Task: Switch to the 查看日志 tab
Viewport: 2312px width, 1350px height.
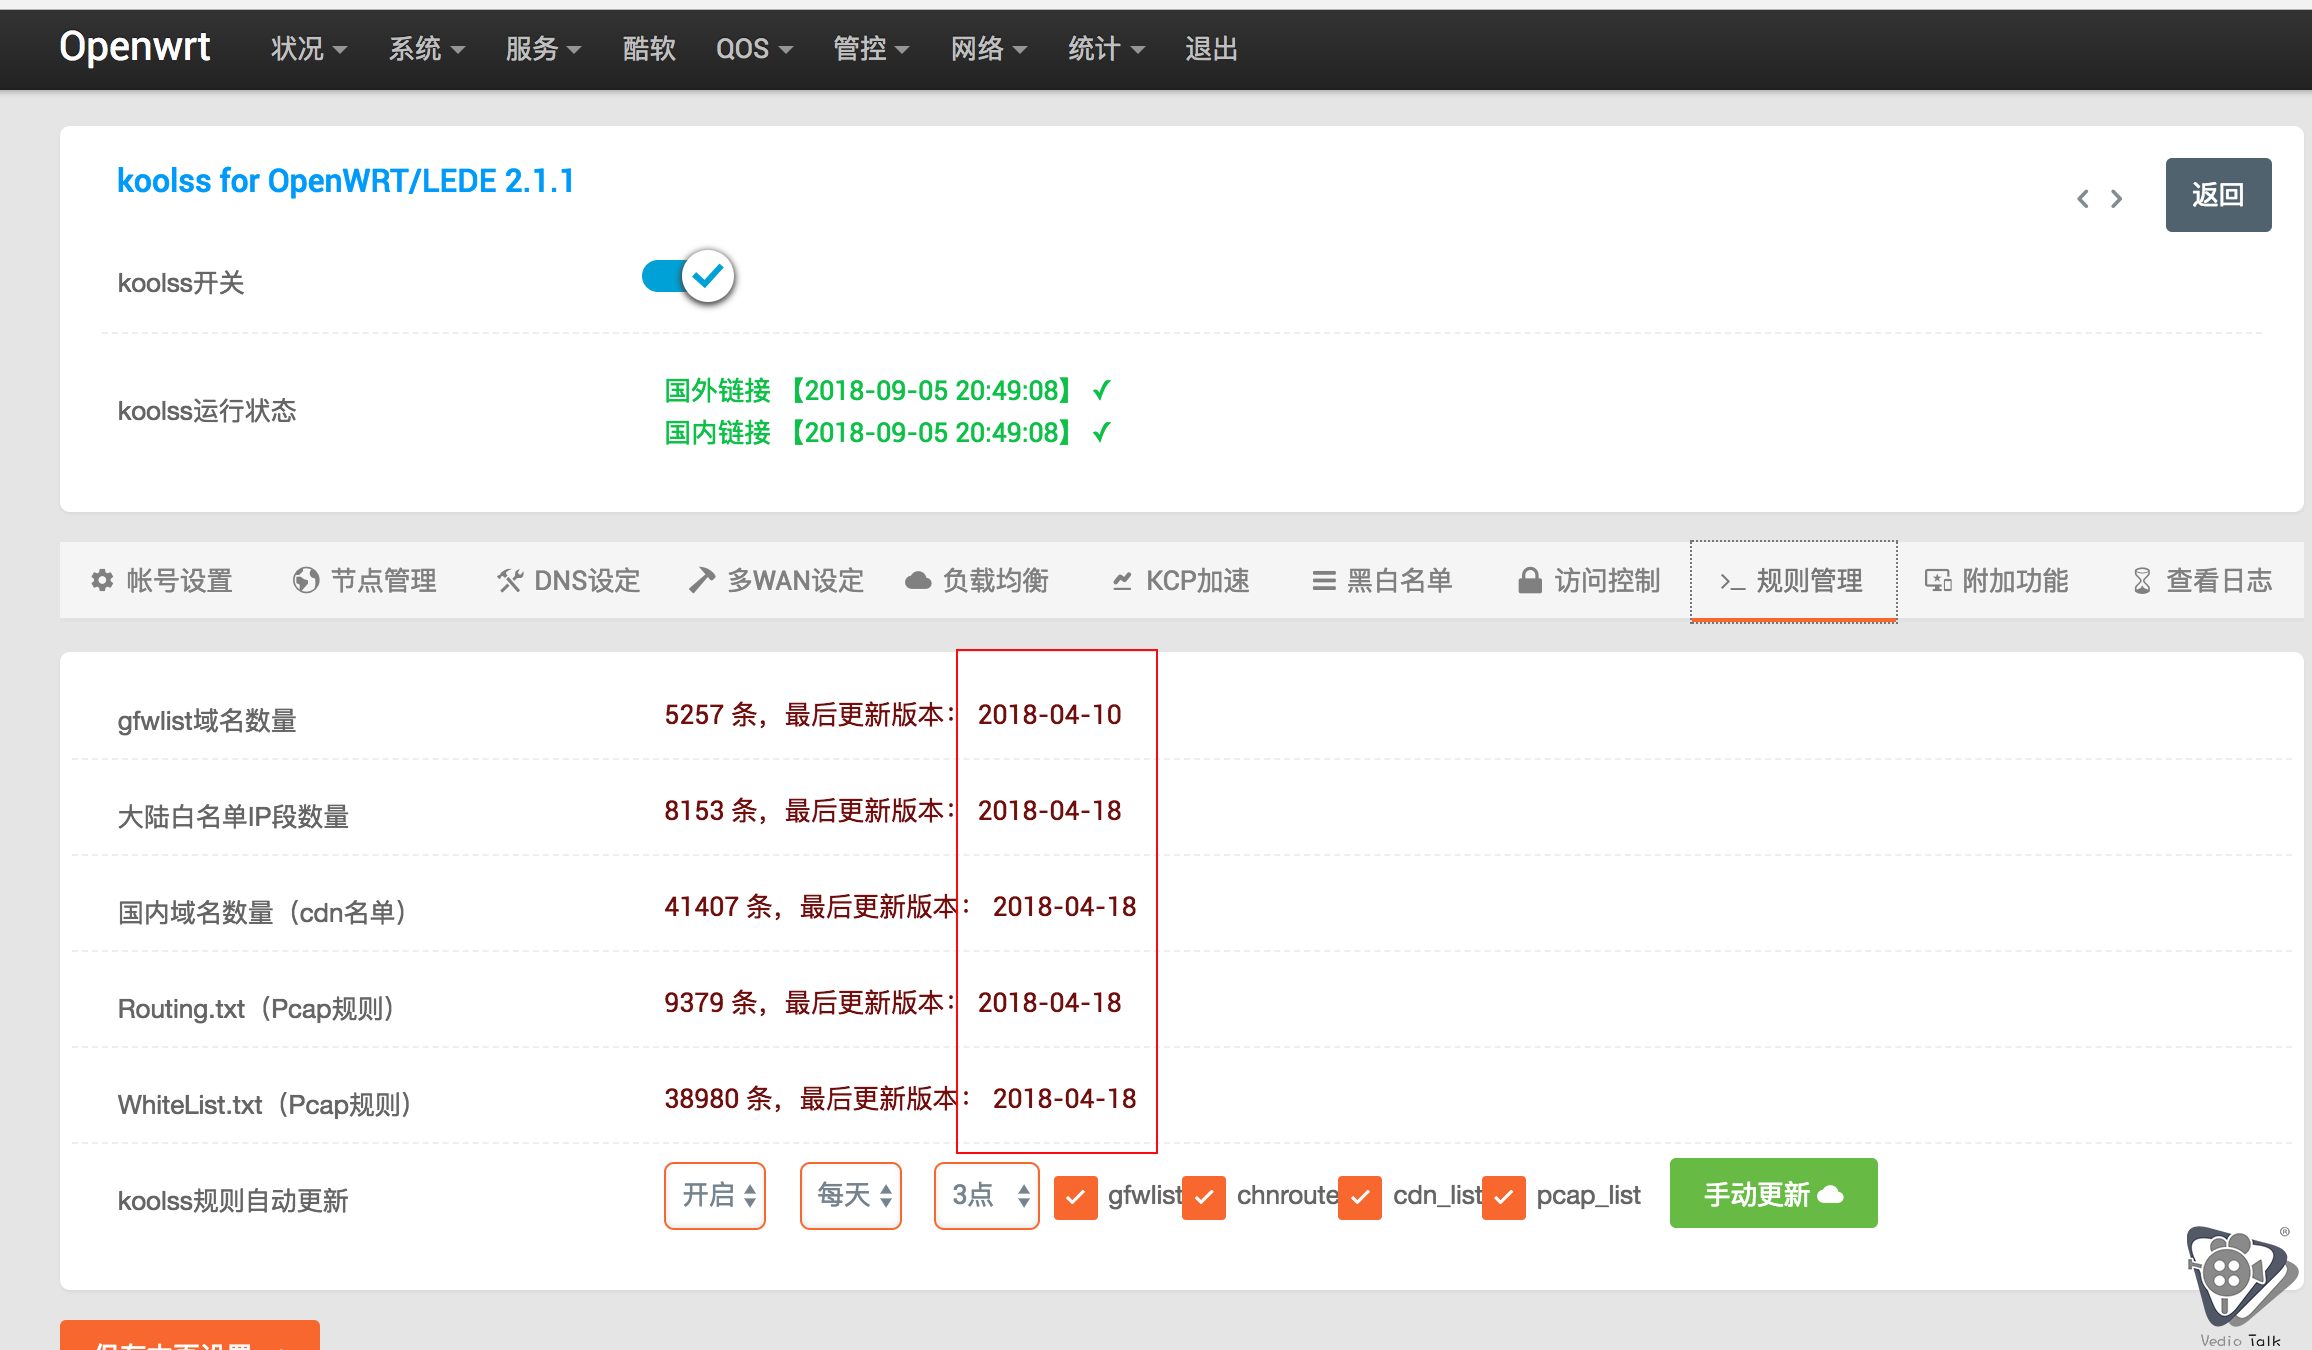Action: coord(2203,580)
